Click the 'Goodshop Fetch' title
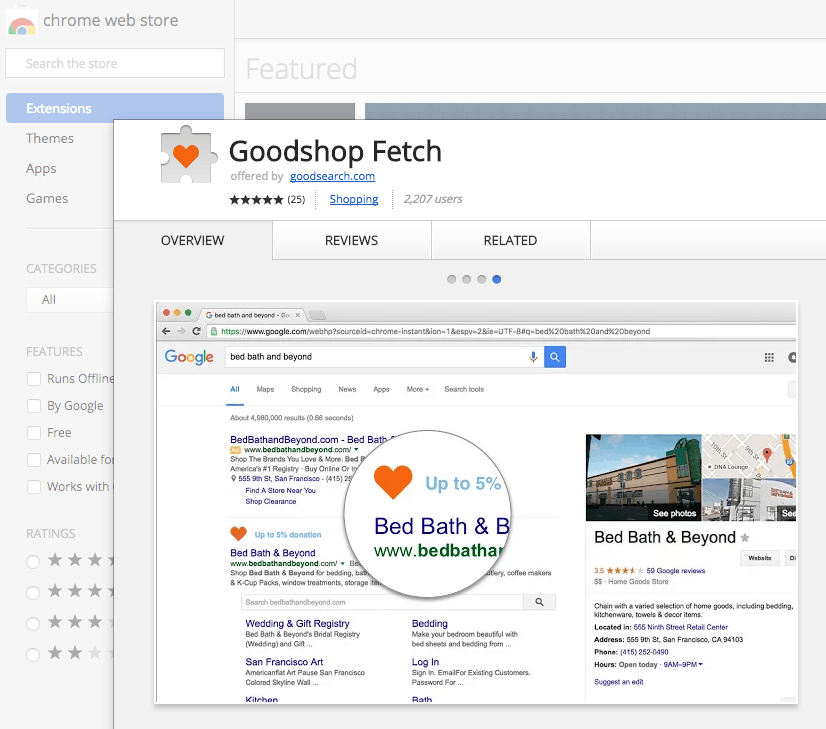826x729 pixels. [x=336, y=152]
